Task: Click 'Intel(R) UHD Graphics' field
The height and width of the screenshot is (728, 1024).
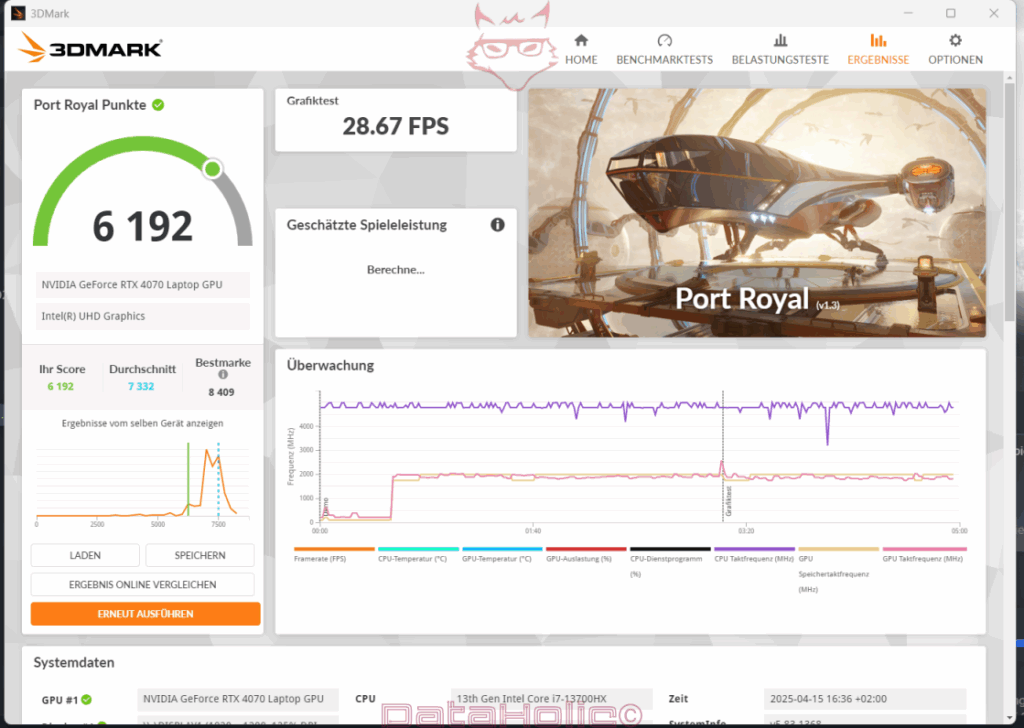Action: point(142,316)
